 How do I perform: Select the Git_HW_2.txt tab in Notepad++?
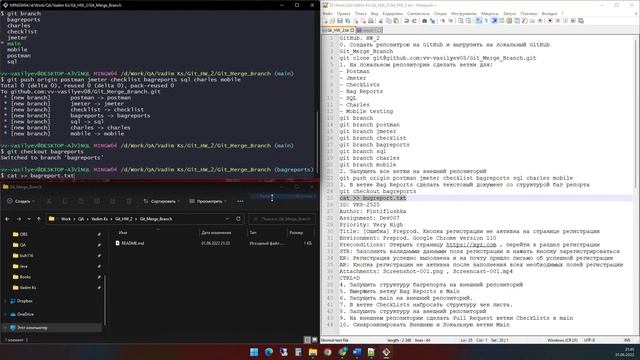(338, 30)
